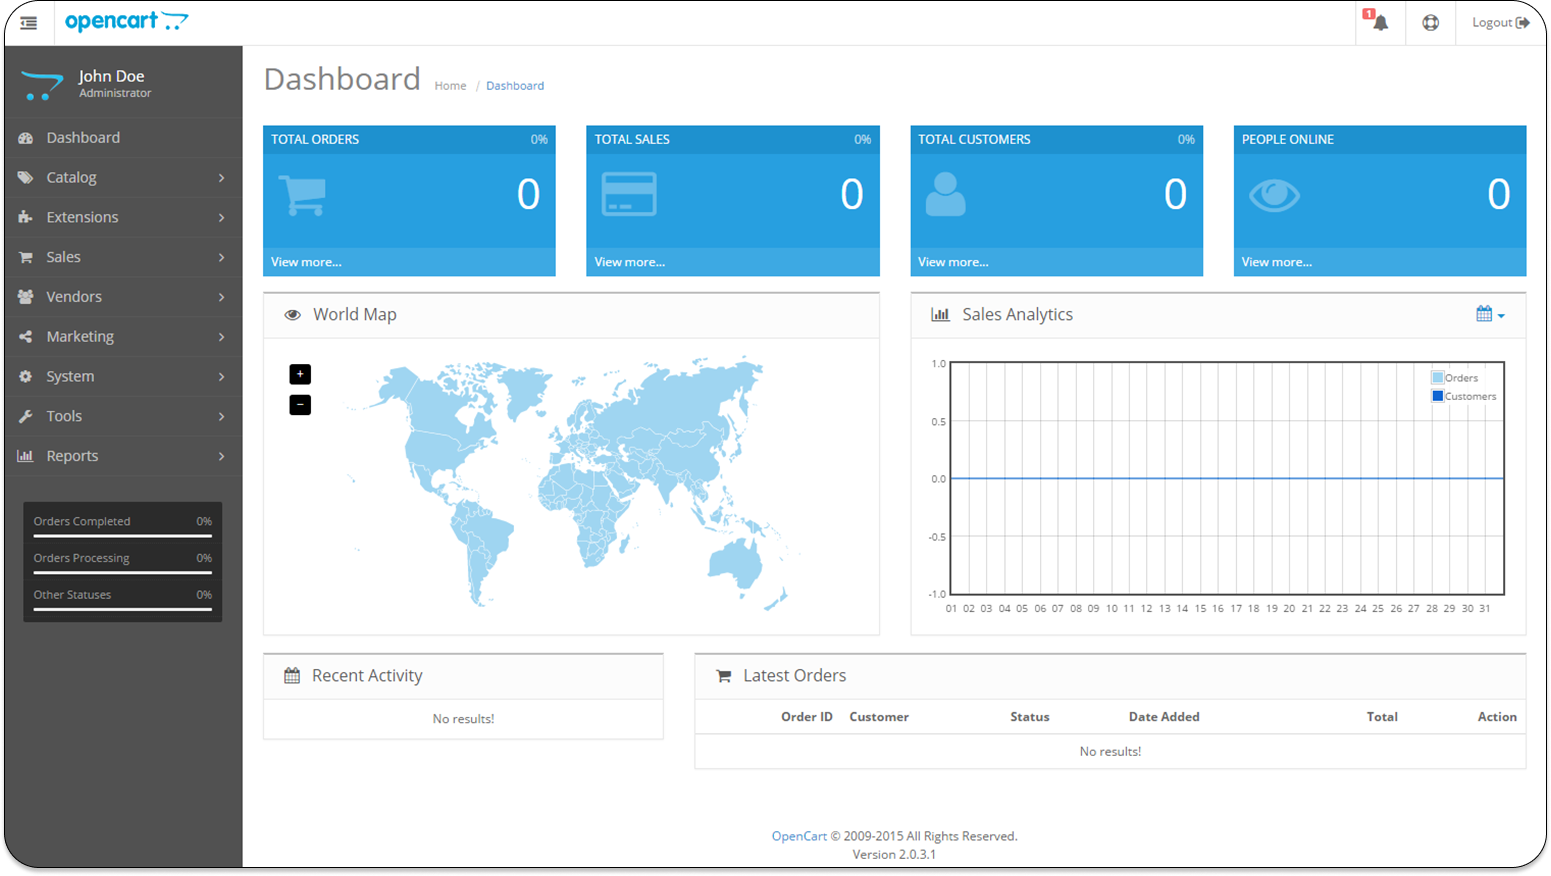Toggle the Orders legend box in chart

tap(1437, 378)
